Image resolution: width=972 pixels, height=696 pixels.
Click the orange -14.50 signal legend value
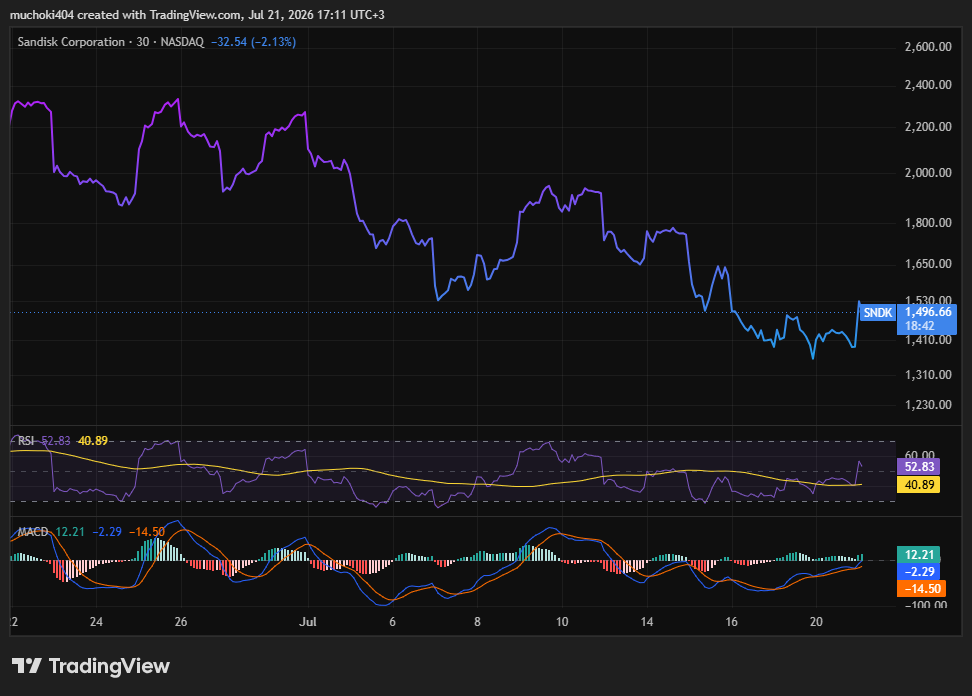point(147,532)
